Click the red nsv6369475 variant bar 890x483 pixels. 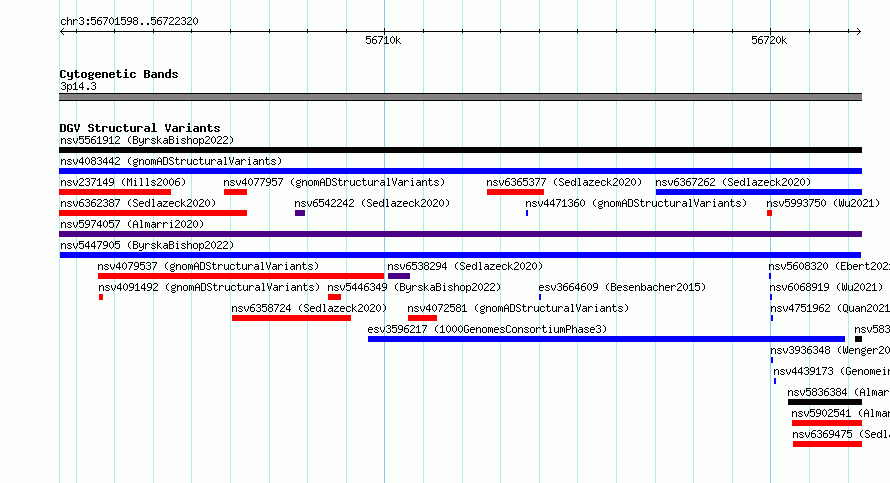[828, 444]
